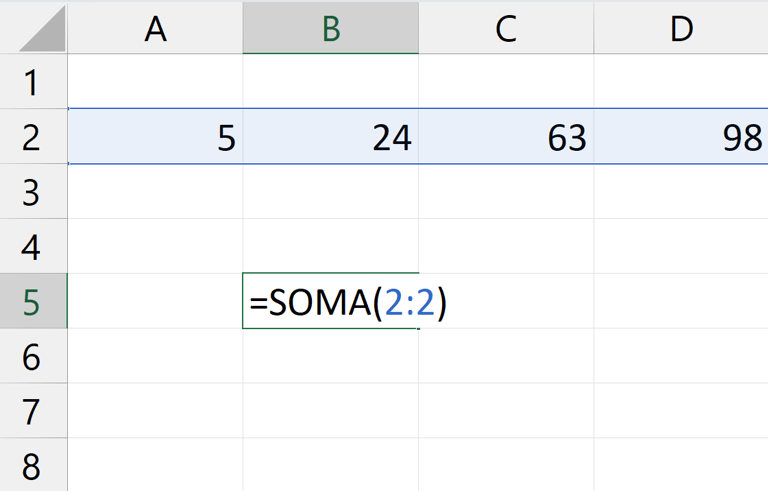The height and width of the screenshot is (491, 768).
Task: Select column A header
Action: click(x=155, y=29)
